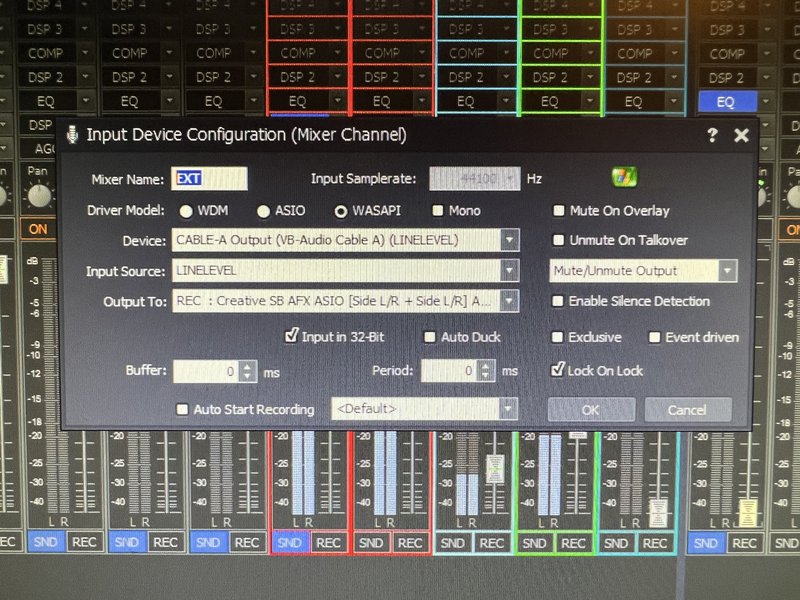Select the WASAPI driver model

[x=341, y=211]
